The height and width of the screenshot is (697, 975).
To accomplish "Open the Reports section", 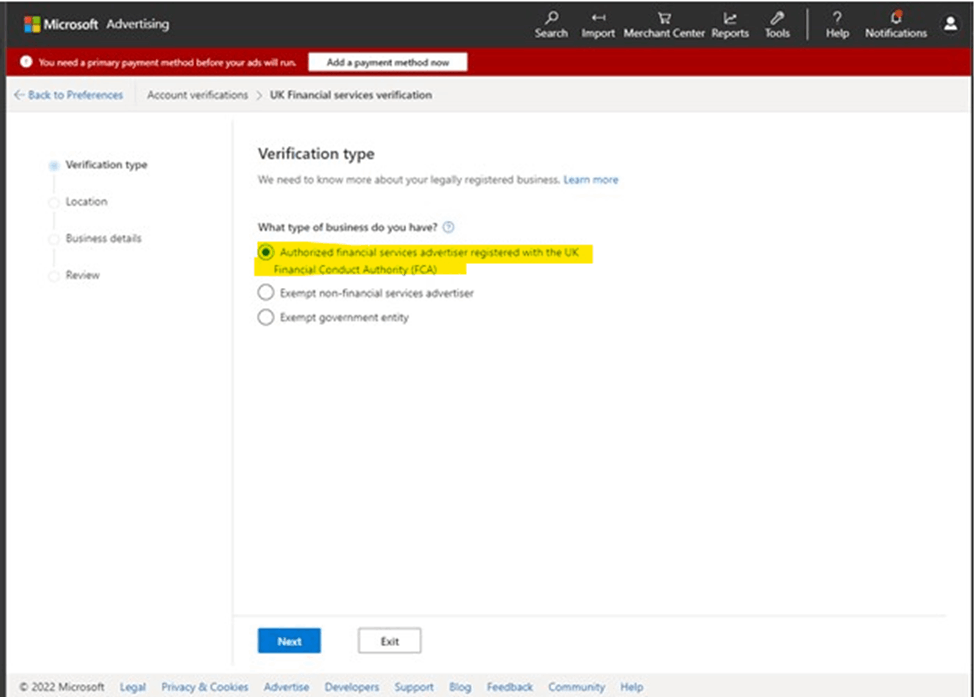I will point(730,25).
